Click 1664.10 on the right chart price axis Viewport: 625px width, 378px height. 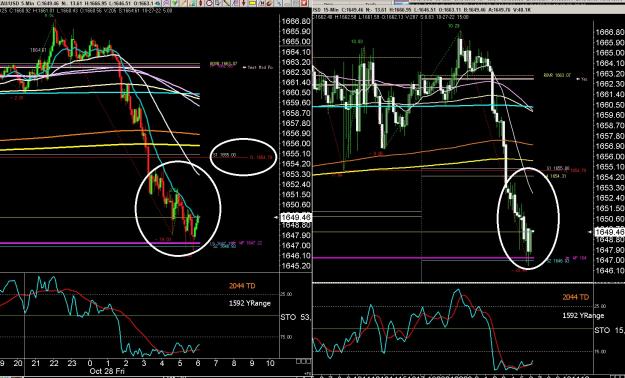tap(610, 63)
